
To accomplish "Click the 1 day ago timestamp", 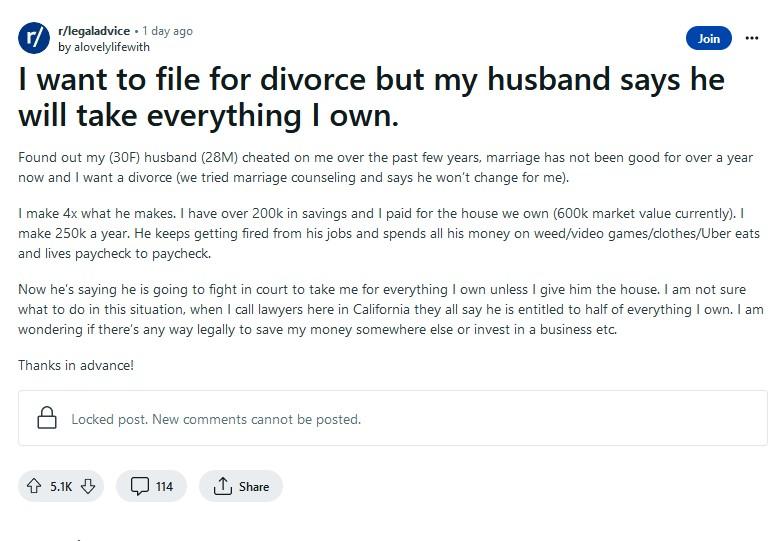I will (x=167, y=31).
